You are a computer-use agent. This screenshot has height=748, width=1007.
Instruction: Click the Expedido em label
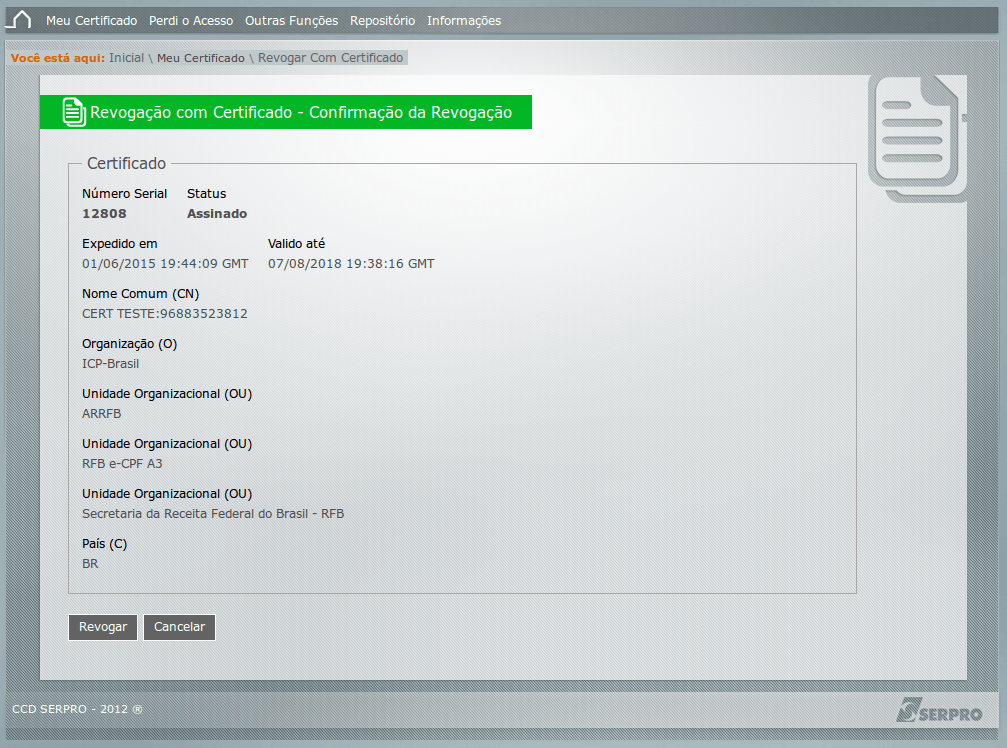click(119, 244)
